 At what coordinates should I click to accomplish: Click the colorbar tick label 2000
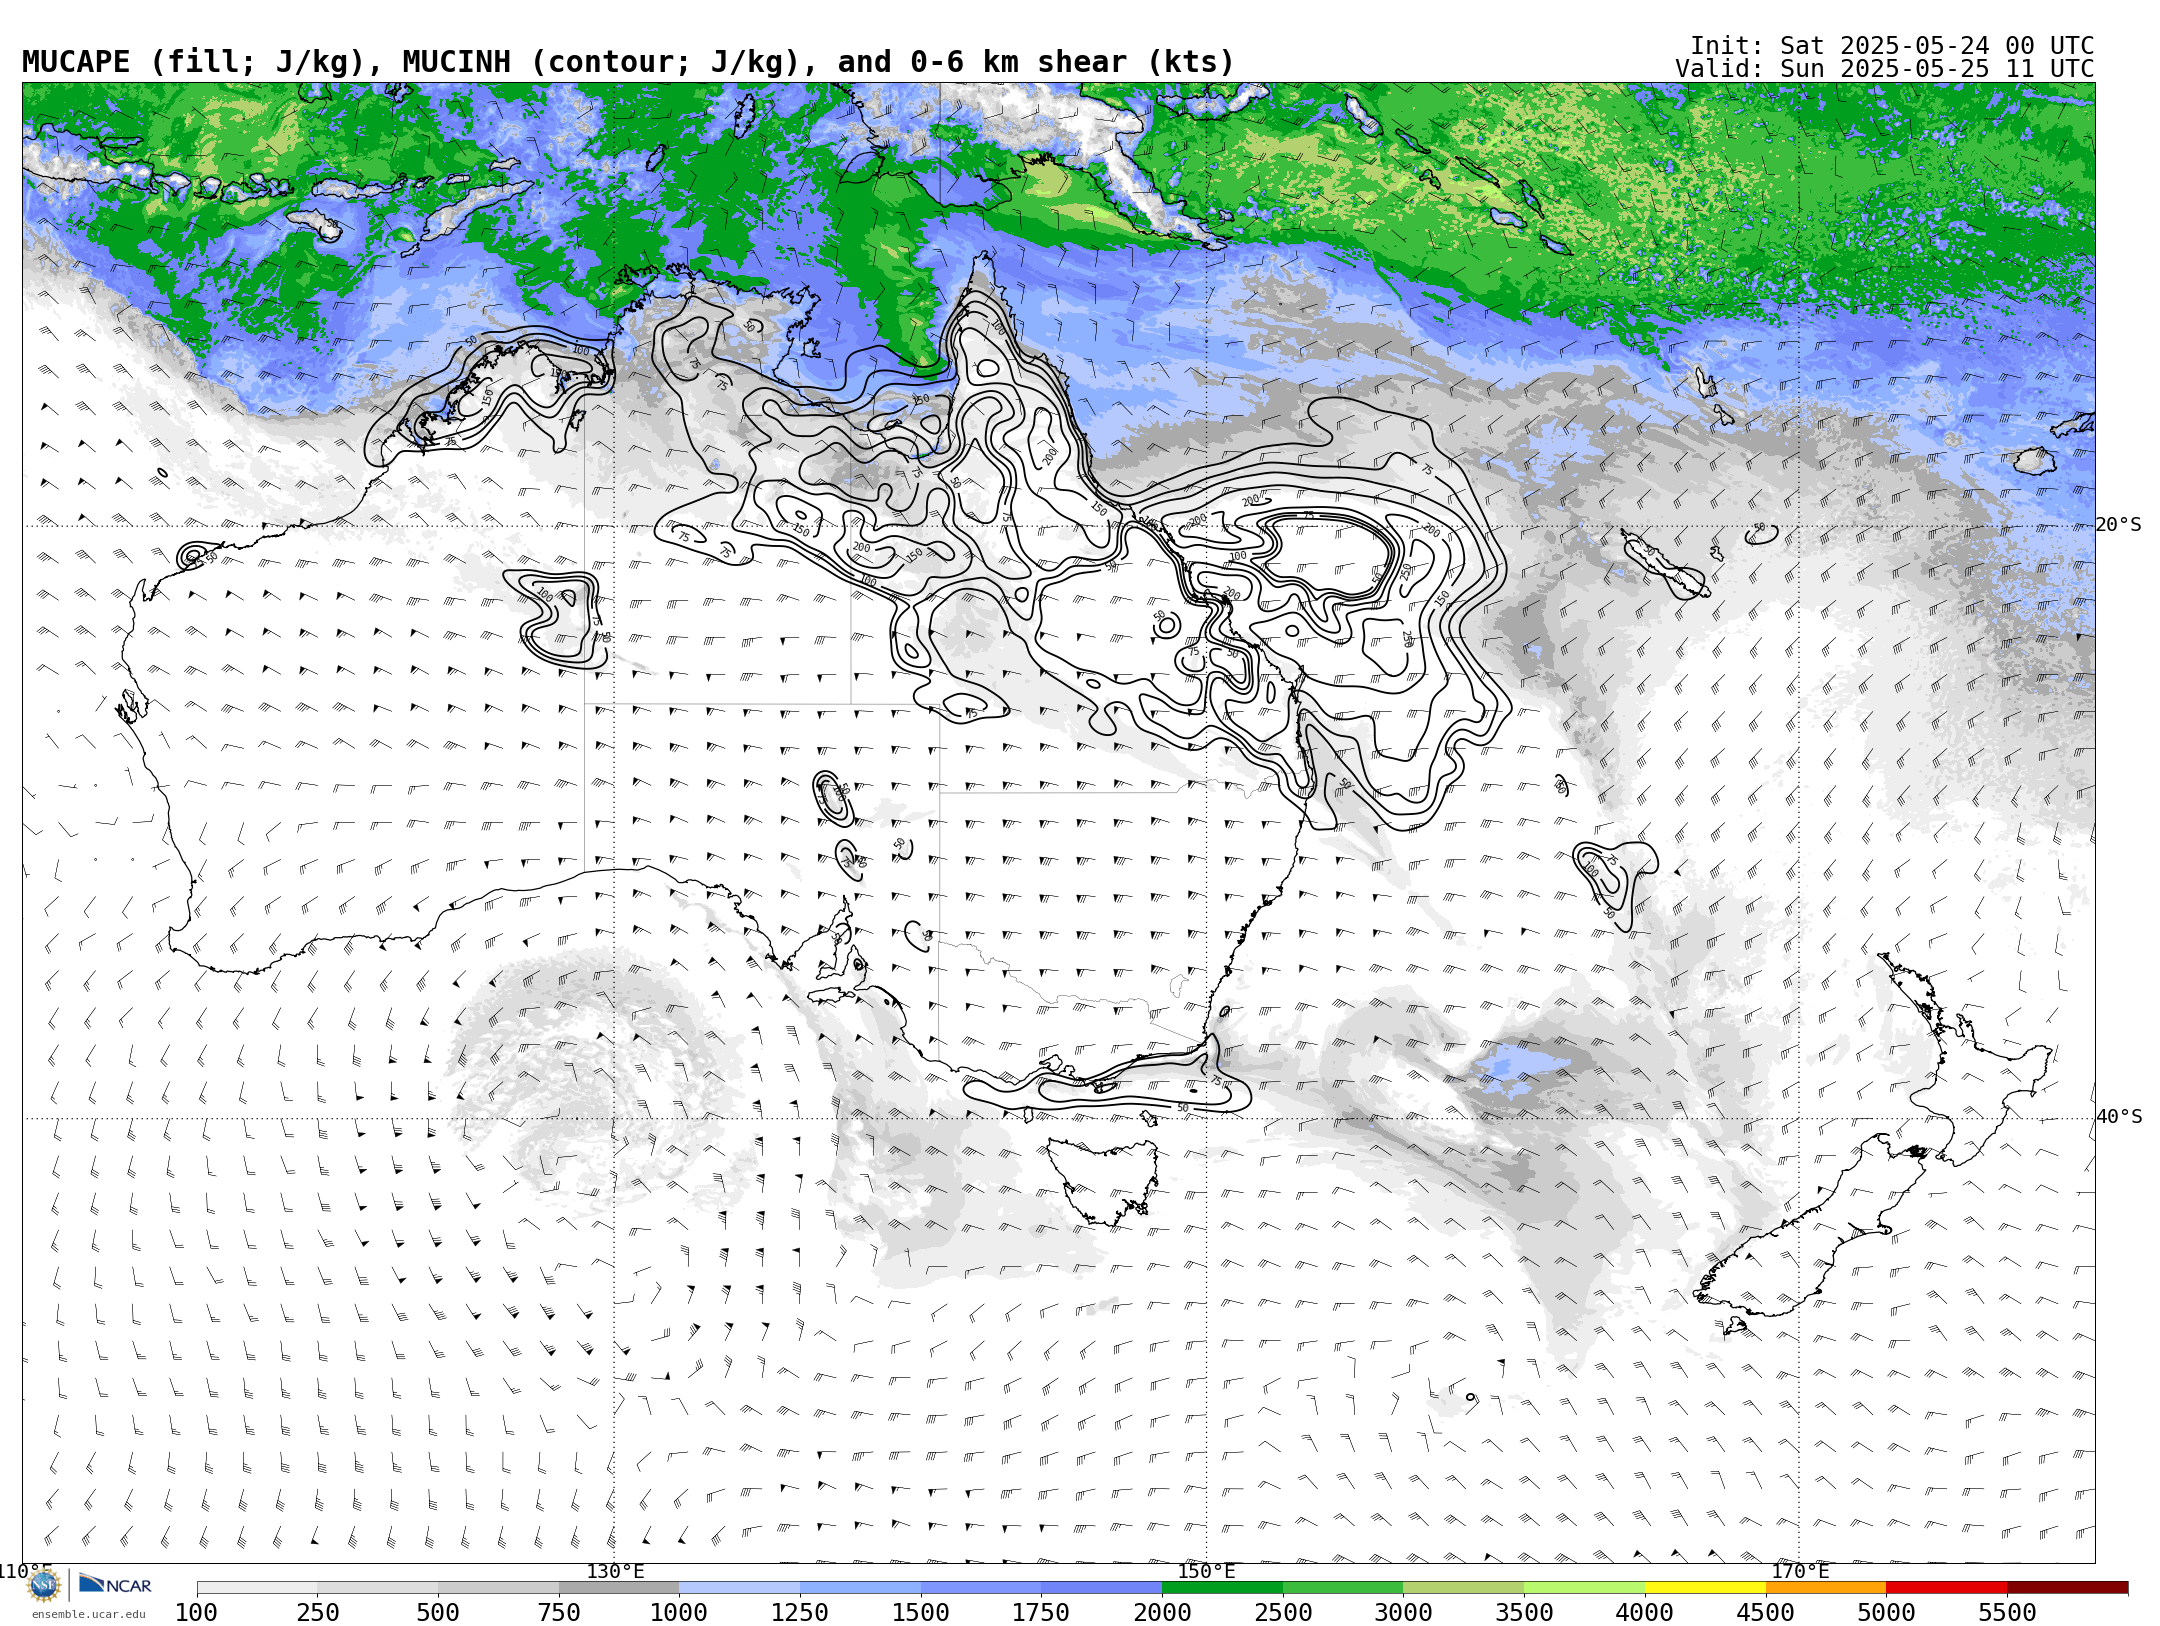pos(1162,1613)
